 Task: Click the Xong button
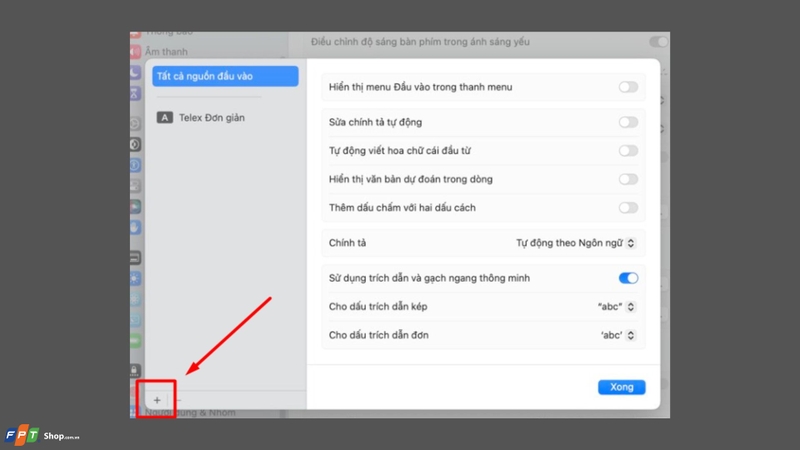621,387
